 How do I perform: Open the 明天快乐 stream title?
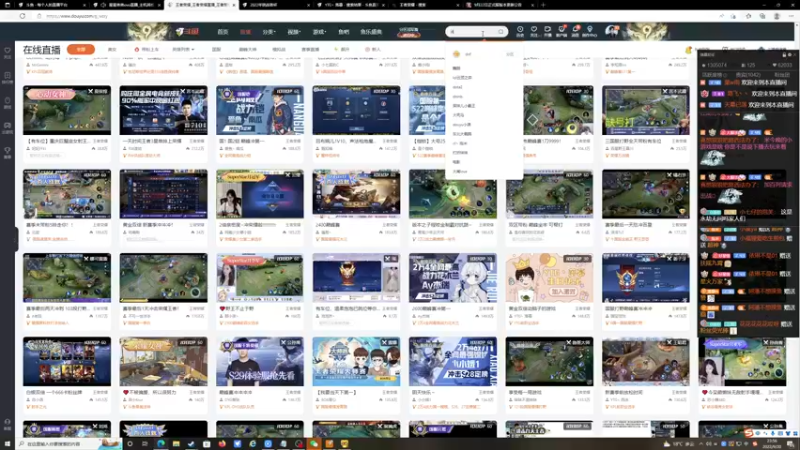(423, 392)
